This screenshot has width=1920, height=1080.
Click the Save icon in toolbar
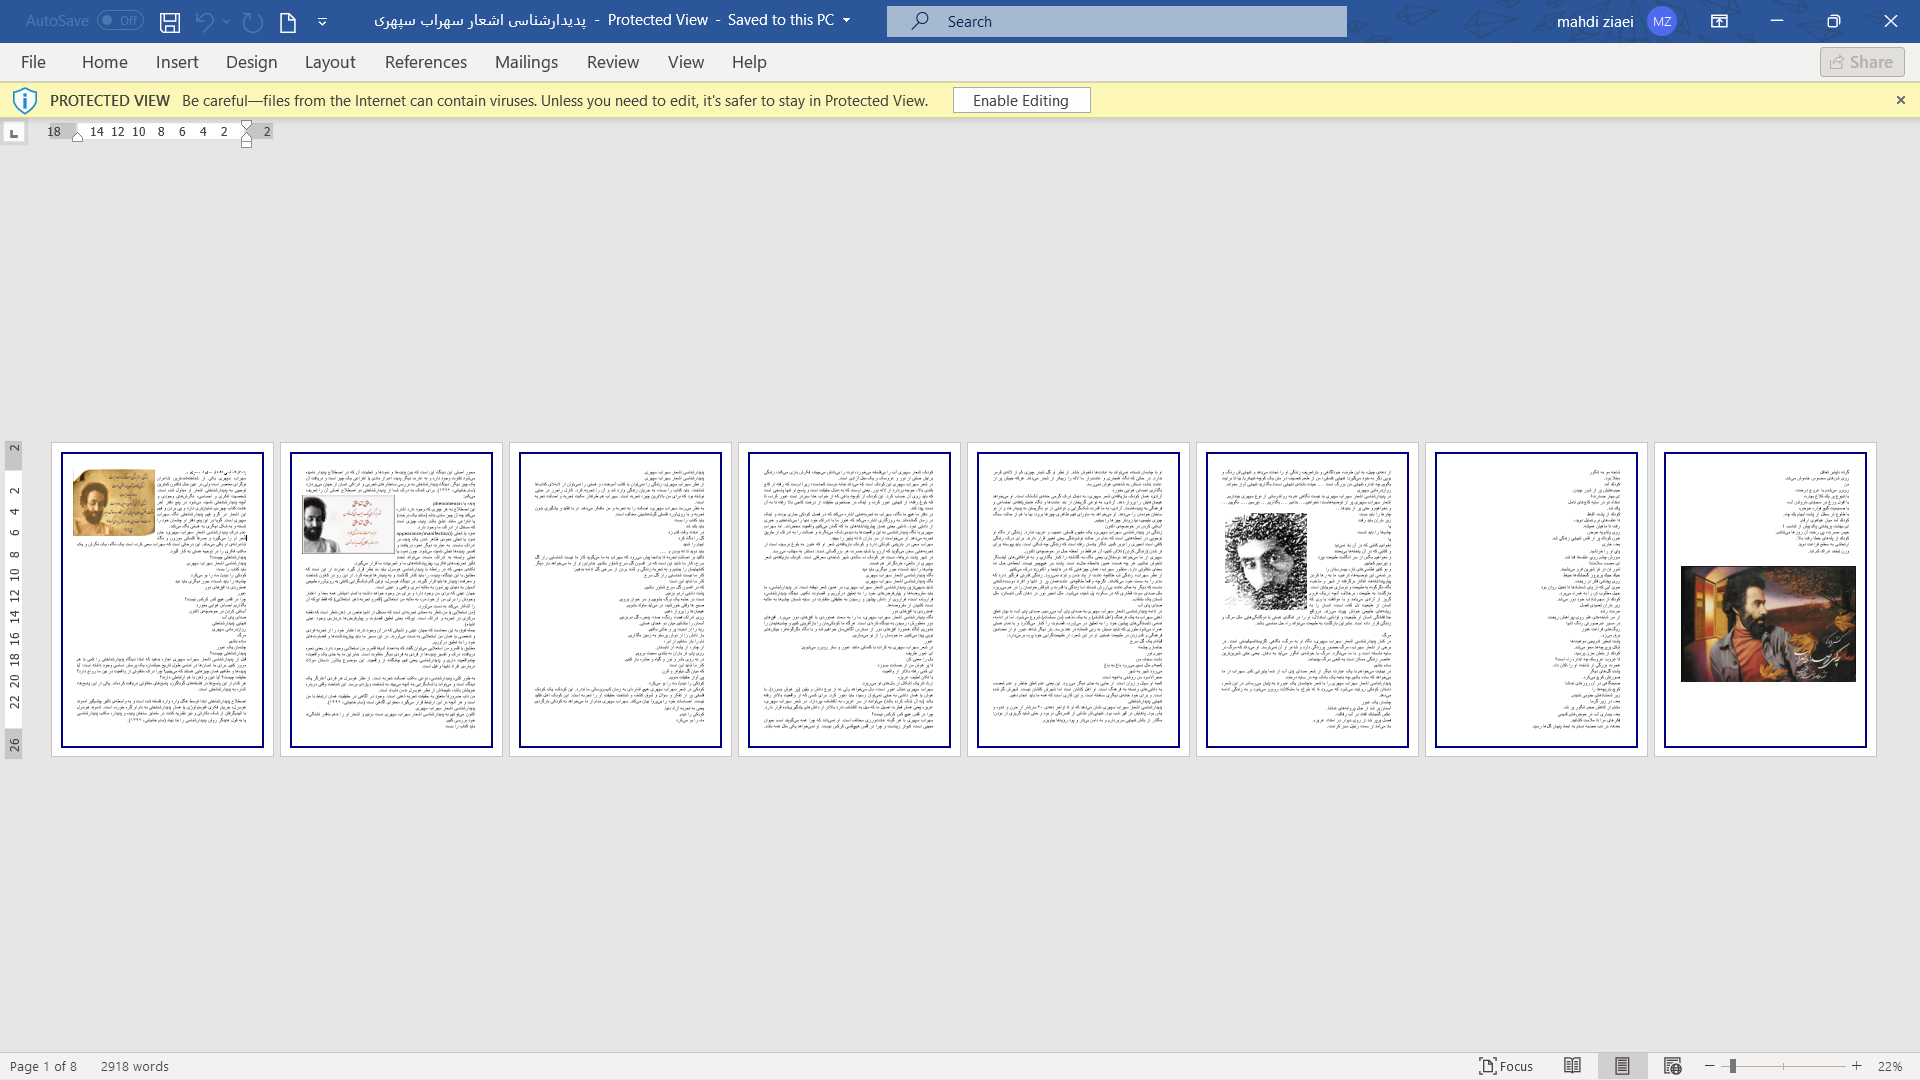pyautogui.click(x=169, y=21)
